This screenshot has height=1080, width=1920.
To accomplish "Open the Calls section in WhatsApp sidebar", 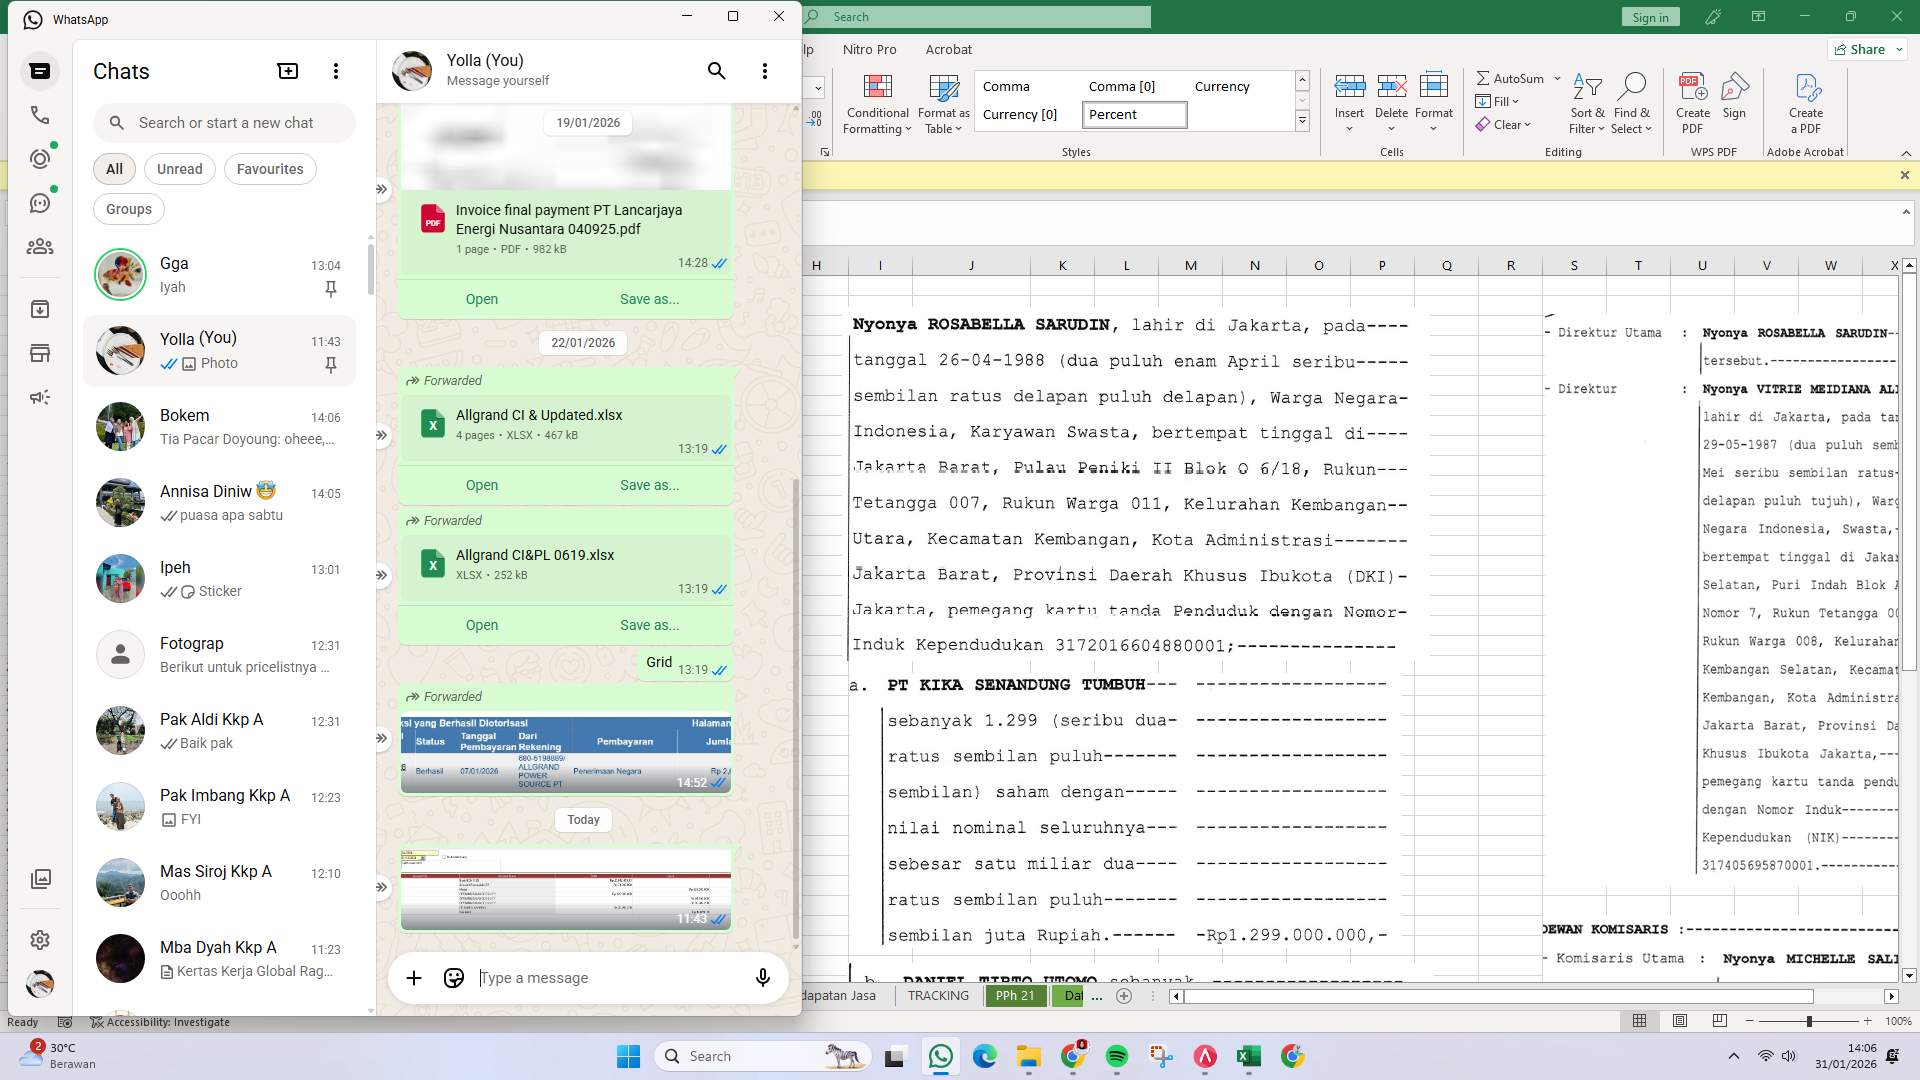I will (x=40, y=115).
